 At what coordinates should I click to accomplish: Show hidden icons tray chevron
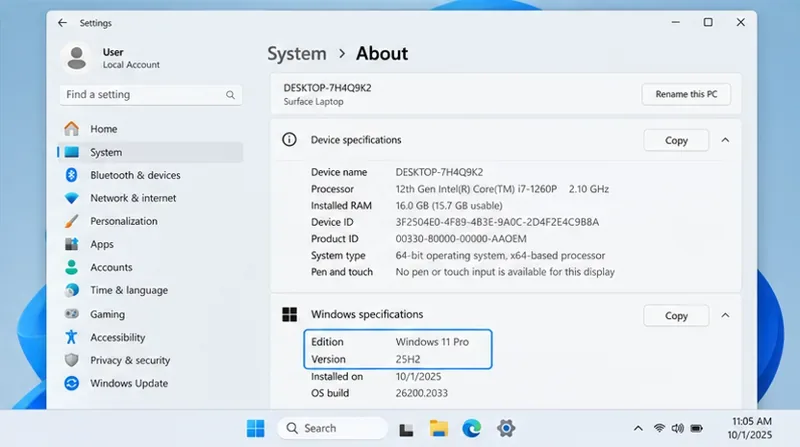click(638, 428)
